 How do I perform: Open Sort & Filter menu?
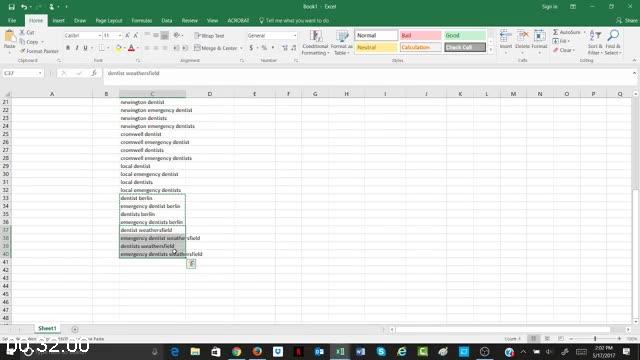tap(595, 42)
